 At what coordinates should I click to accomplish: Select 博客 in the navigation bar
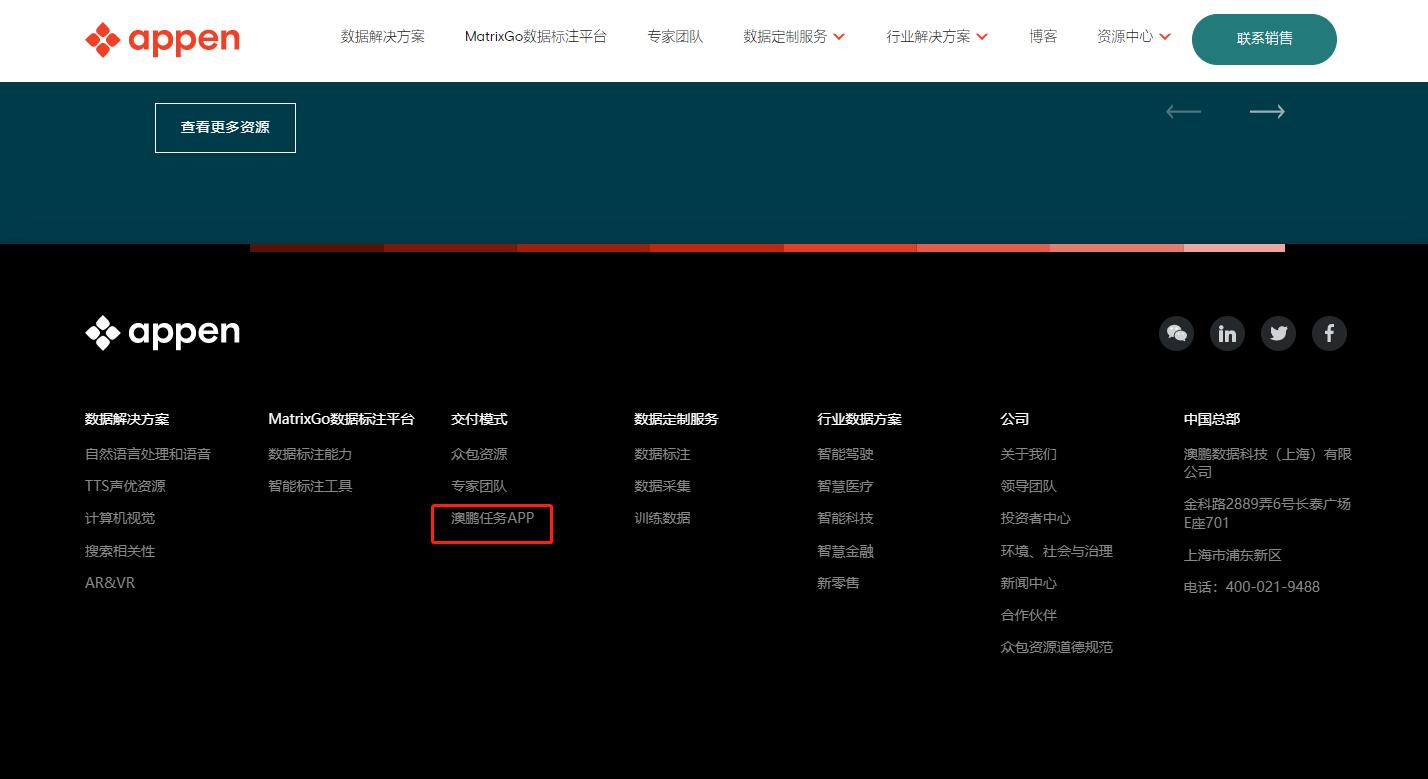click(x=1043, y=36)
